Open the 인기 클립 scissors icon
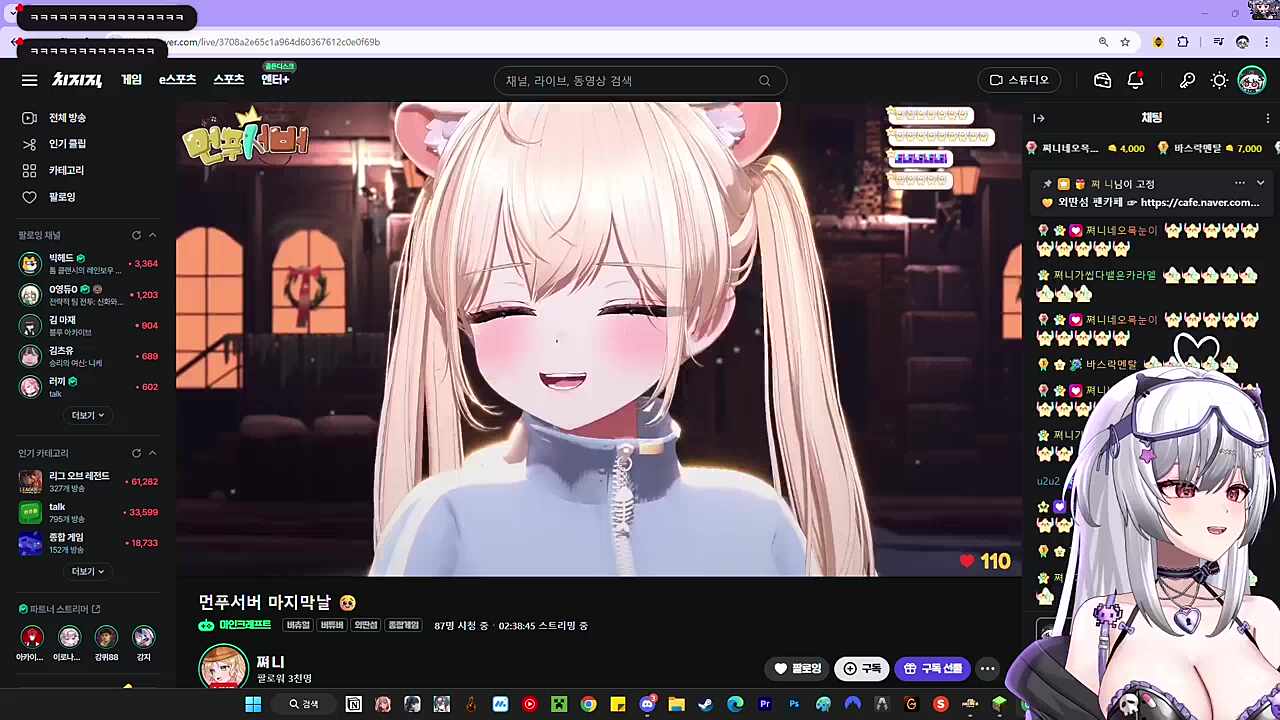1280x720 pixels. coord(29,143)
